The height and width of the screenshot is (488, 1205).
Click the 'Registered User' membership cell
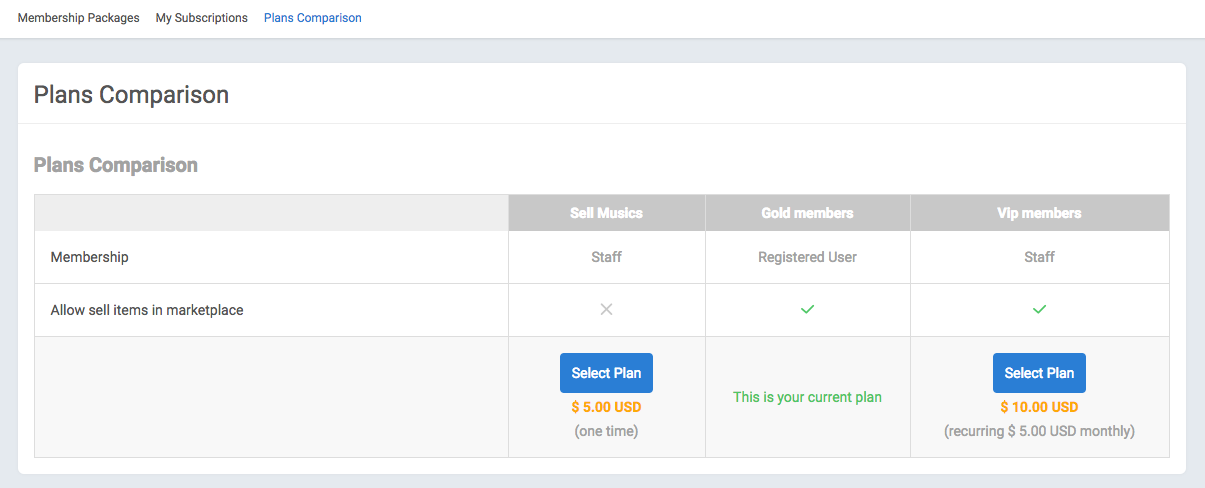807,257
